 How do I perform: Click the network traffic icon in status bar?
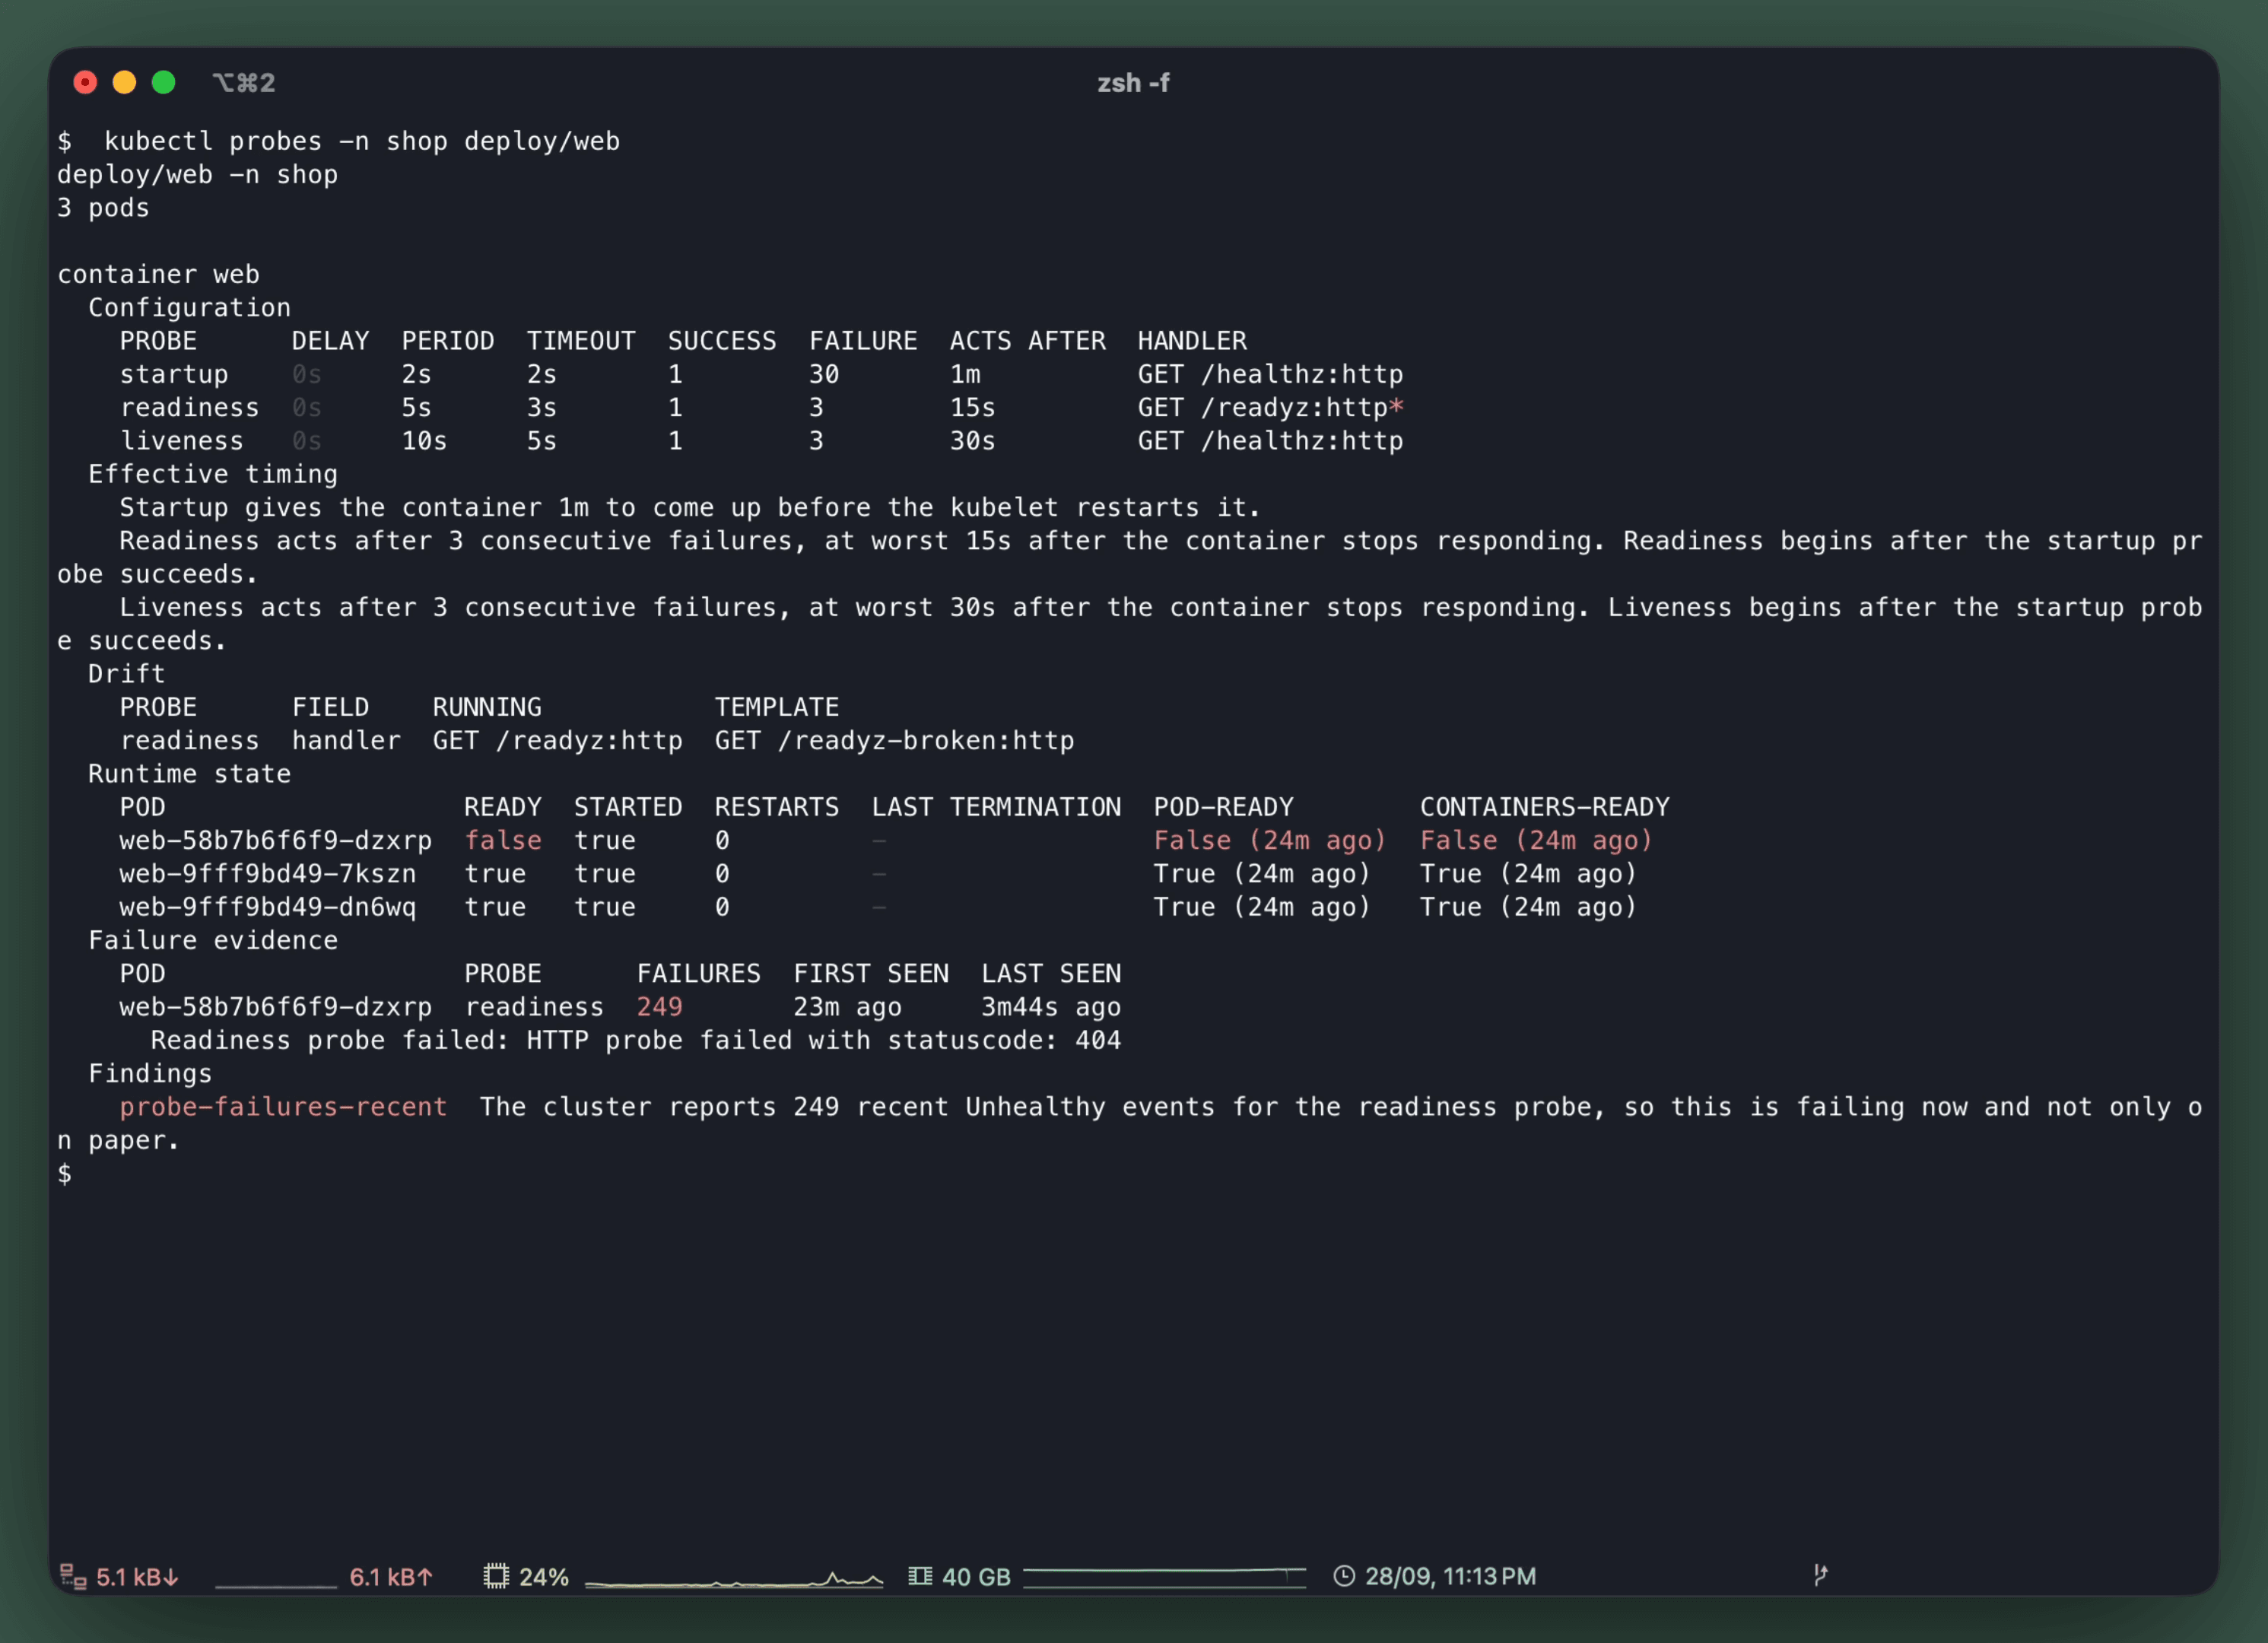(x=73, y=1576)
